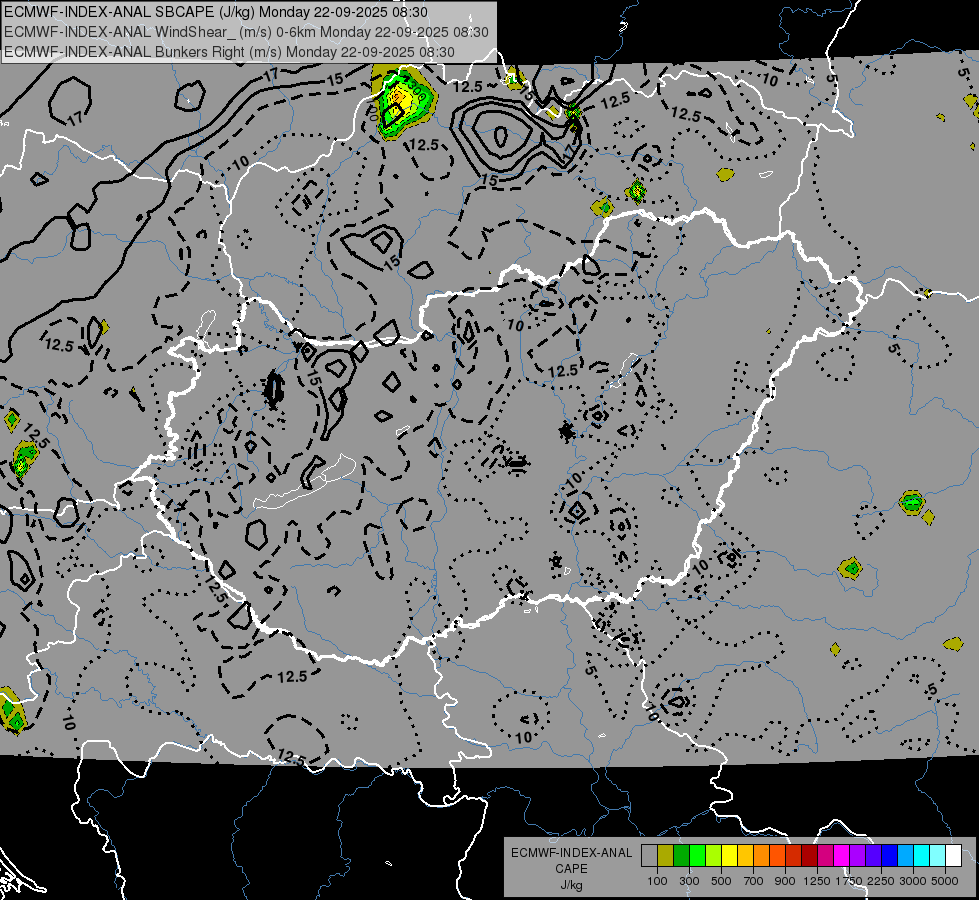Click the ECMWF-INDEX-ANAL legend title
Screen dimensions: 979x900
[571, 853]
